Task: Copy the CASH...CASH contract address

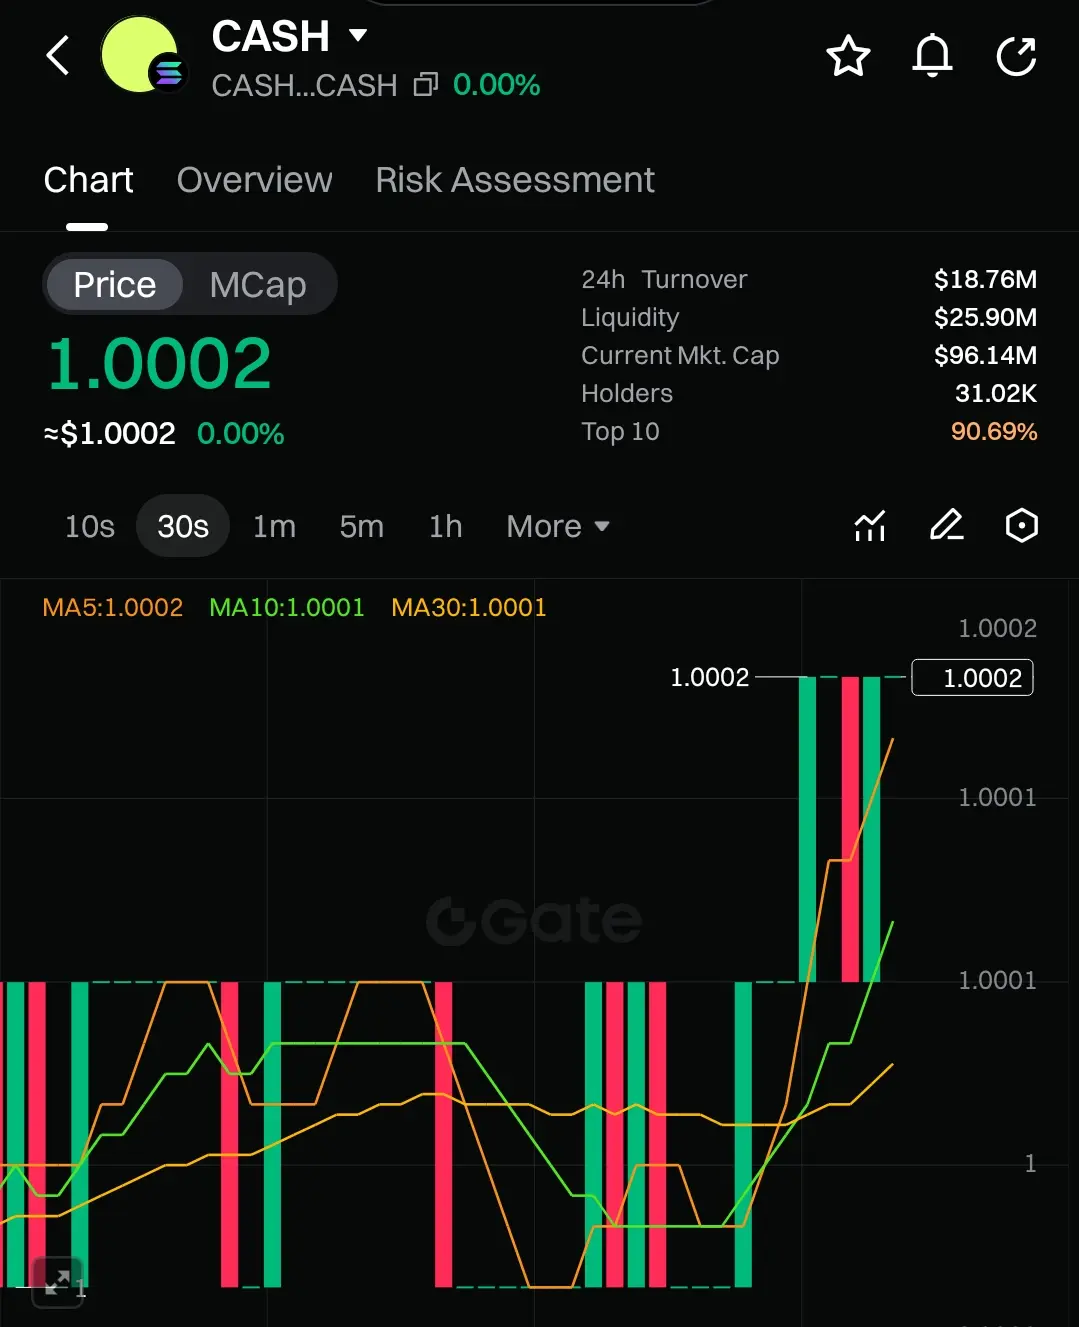Action: 426,85
